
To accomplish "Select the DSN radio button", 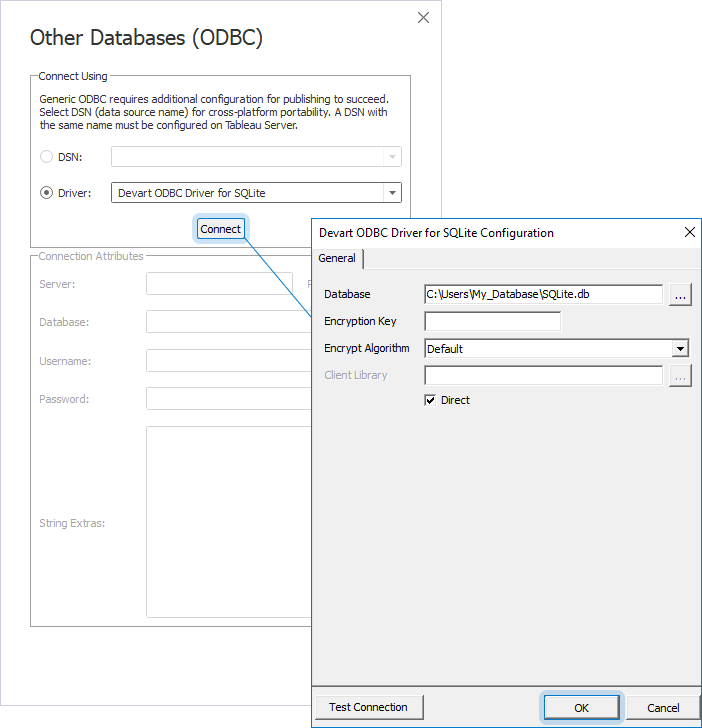I will tap(46, 157).
